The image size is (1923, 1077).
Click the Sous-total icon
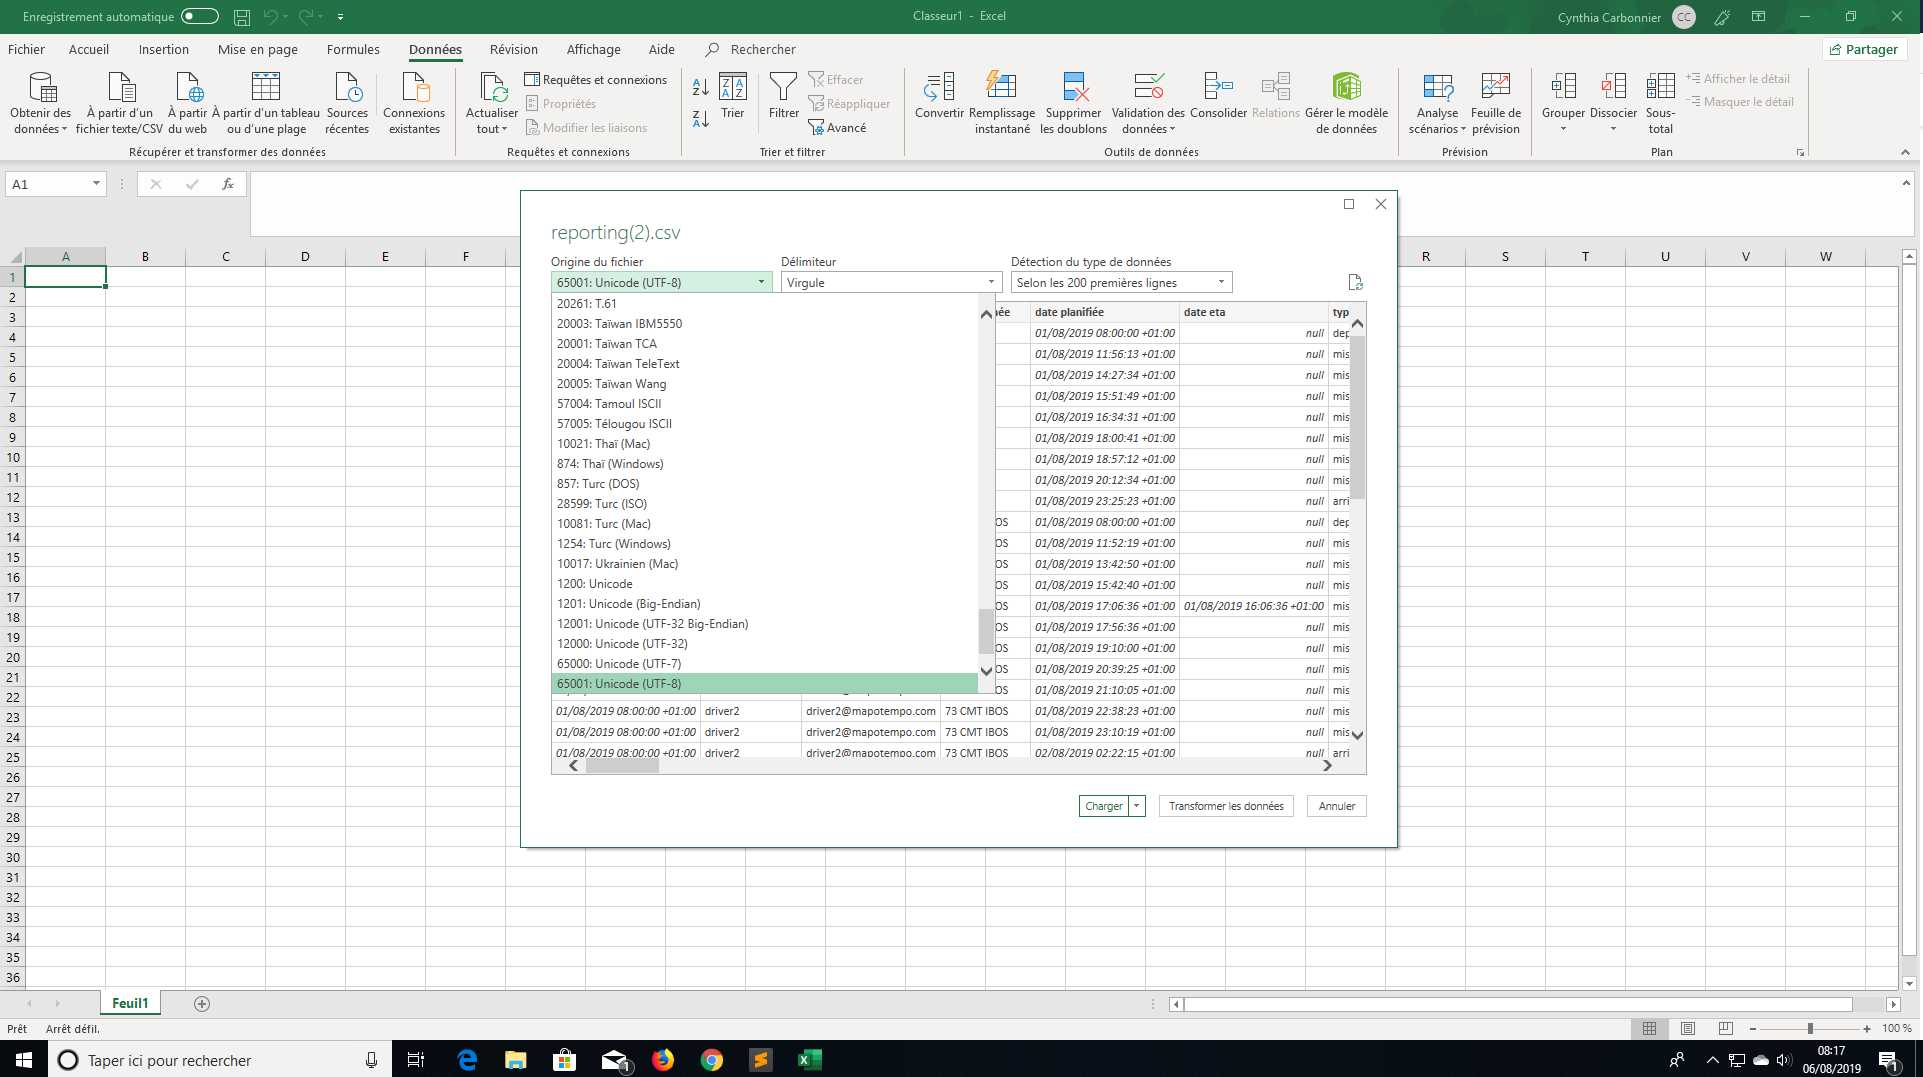click(1660, 87)
